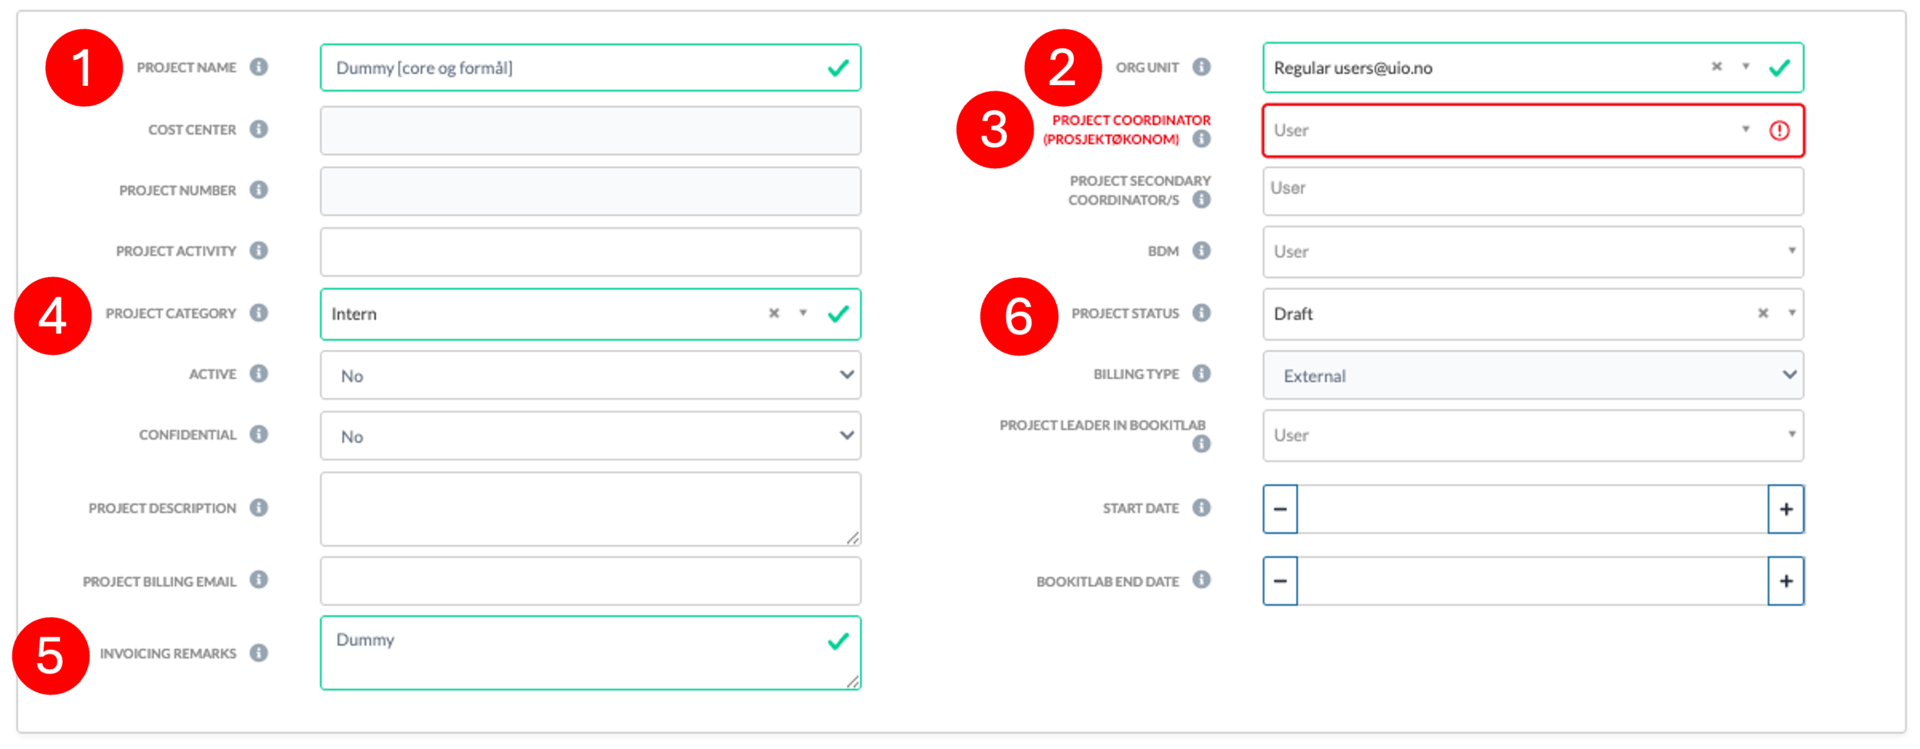The height and width of the screenshot is (749, 1920).
Task: Open the Org Unit dropdown arrow
Action: pos(1746,67)
